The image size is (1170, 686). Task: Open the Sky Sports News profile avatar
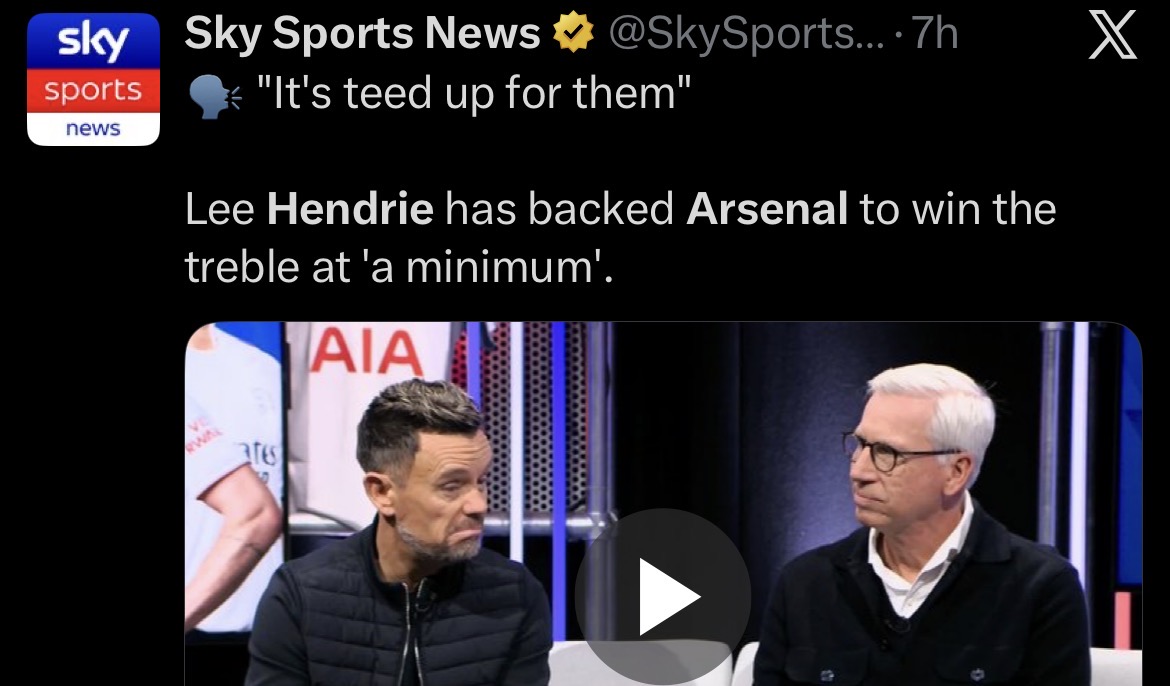tap(93, 79)
